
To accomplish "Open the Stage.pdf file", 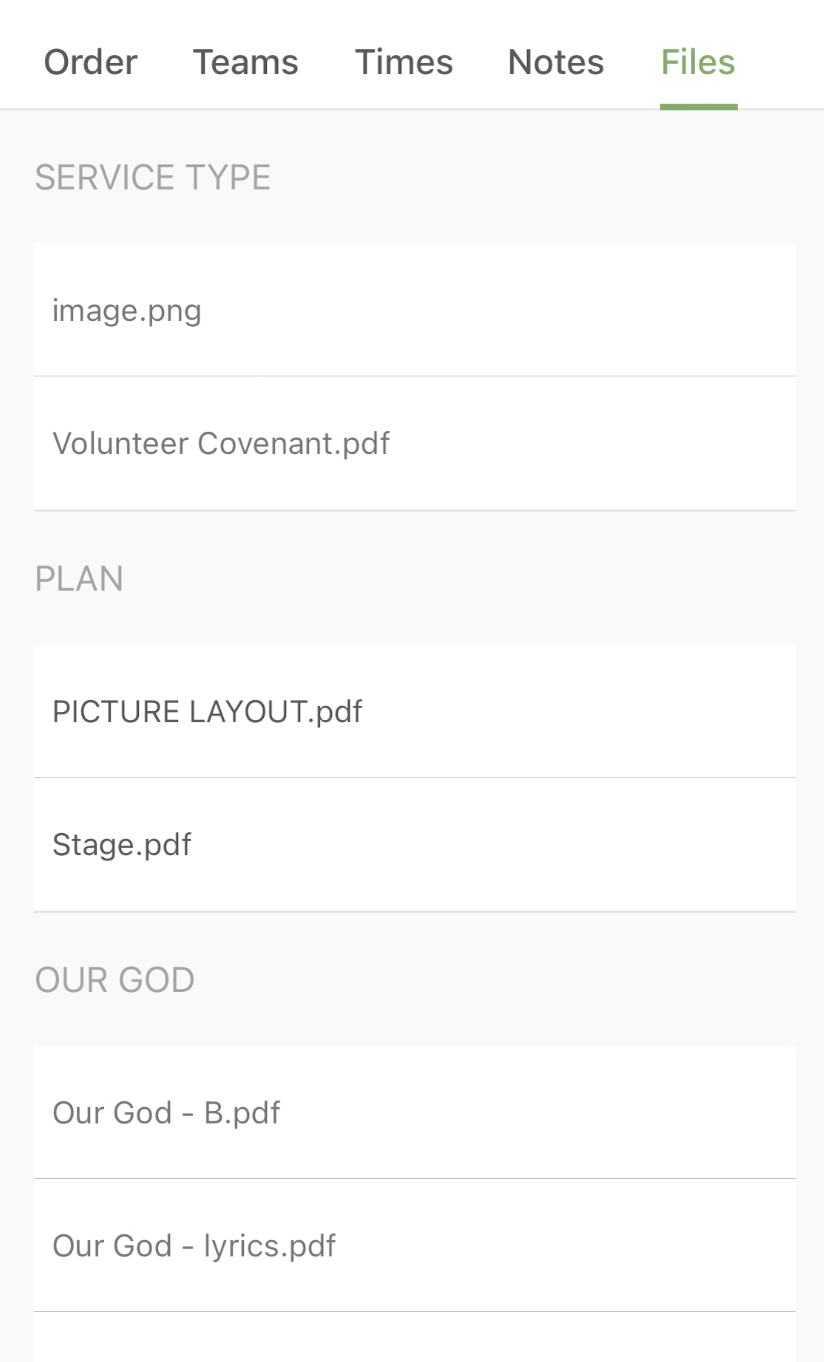I will (x=415, y=845).
